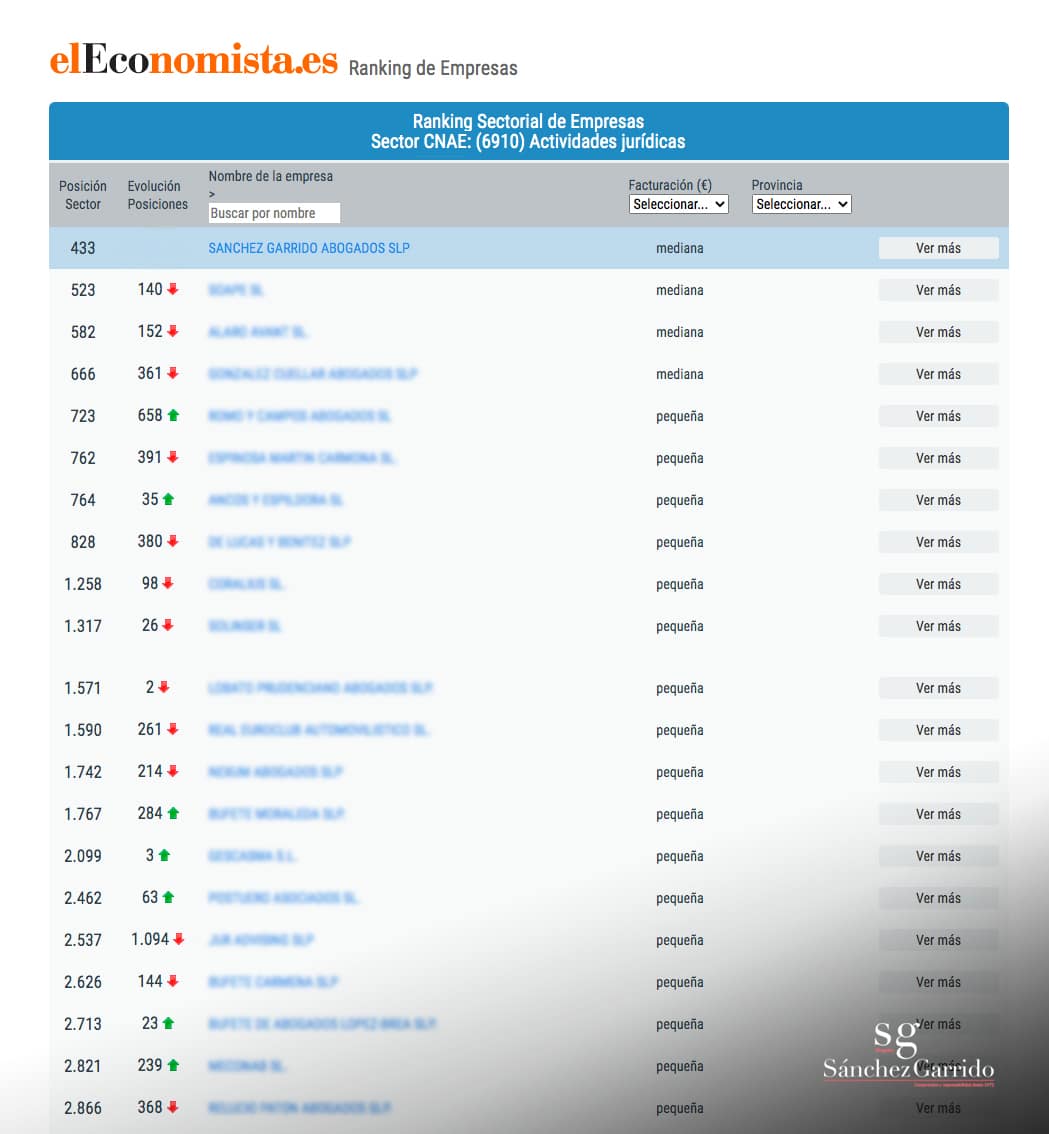Click the position number 2.866

coord(82,1108)
